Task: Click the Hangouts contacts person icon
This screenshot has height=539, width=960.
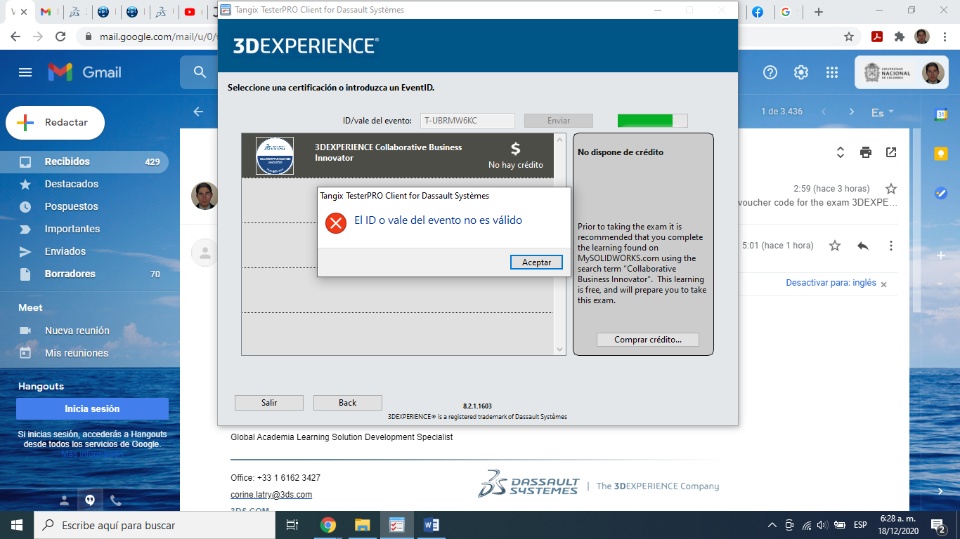Action: 64,500
